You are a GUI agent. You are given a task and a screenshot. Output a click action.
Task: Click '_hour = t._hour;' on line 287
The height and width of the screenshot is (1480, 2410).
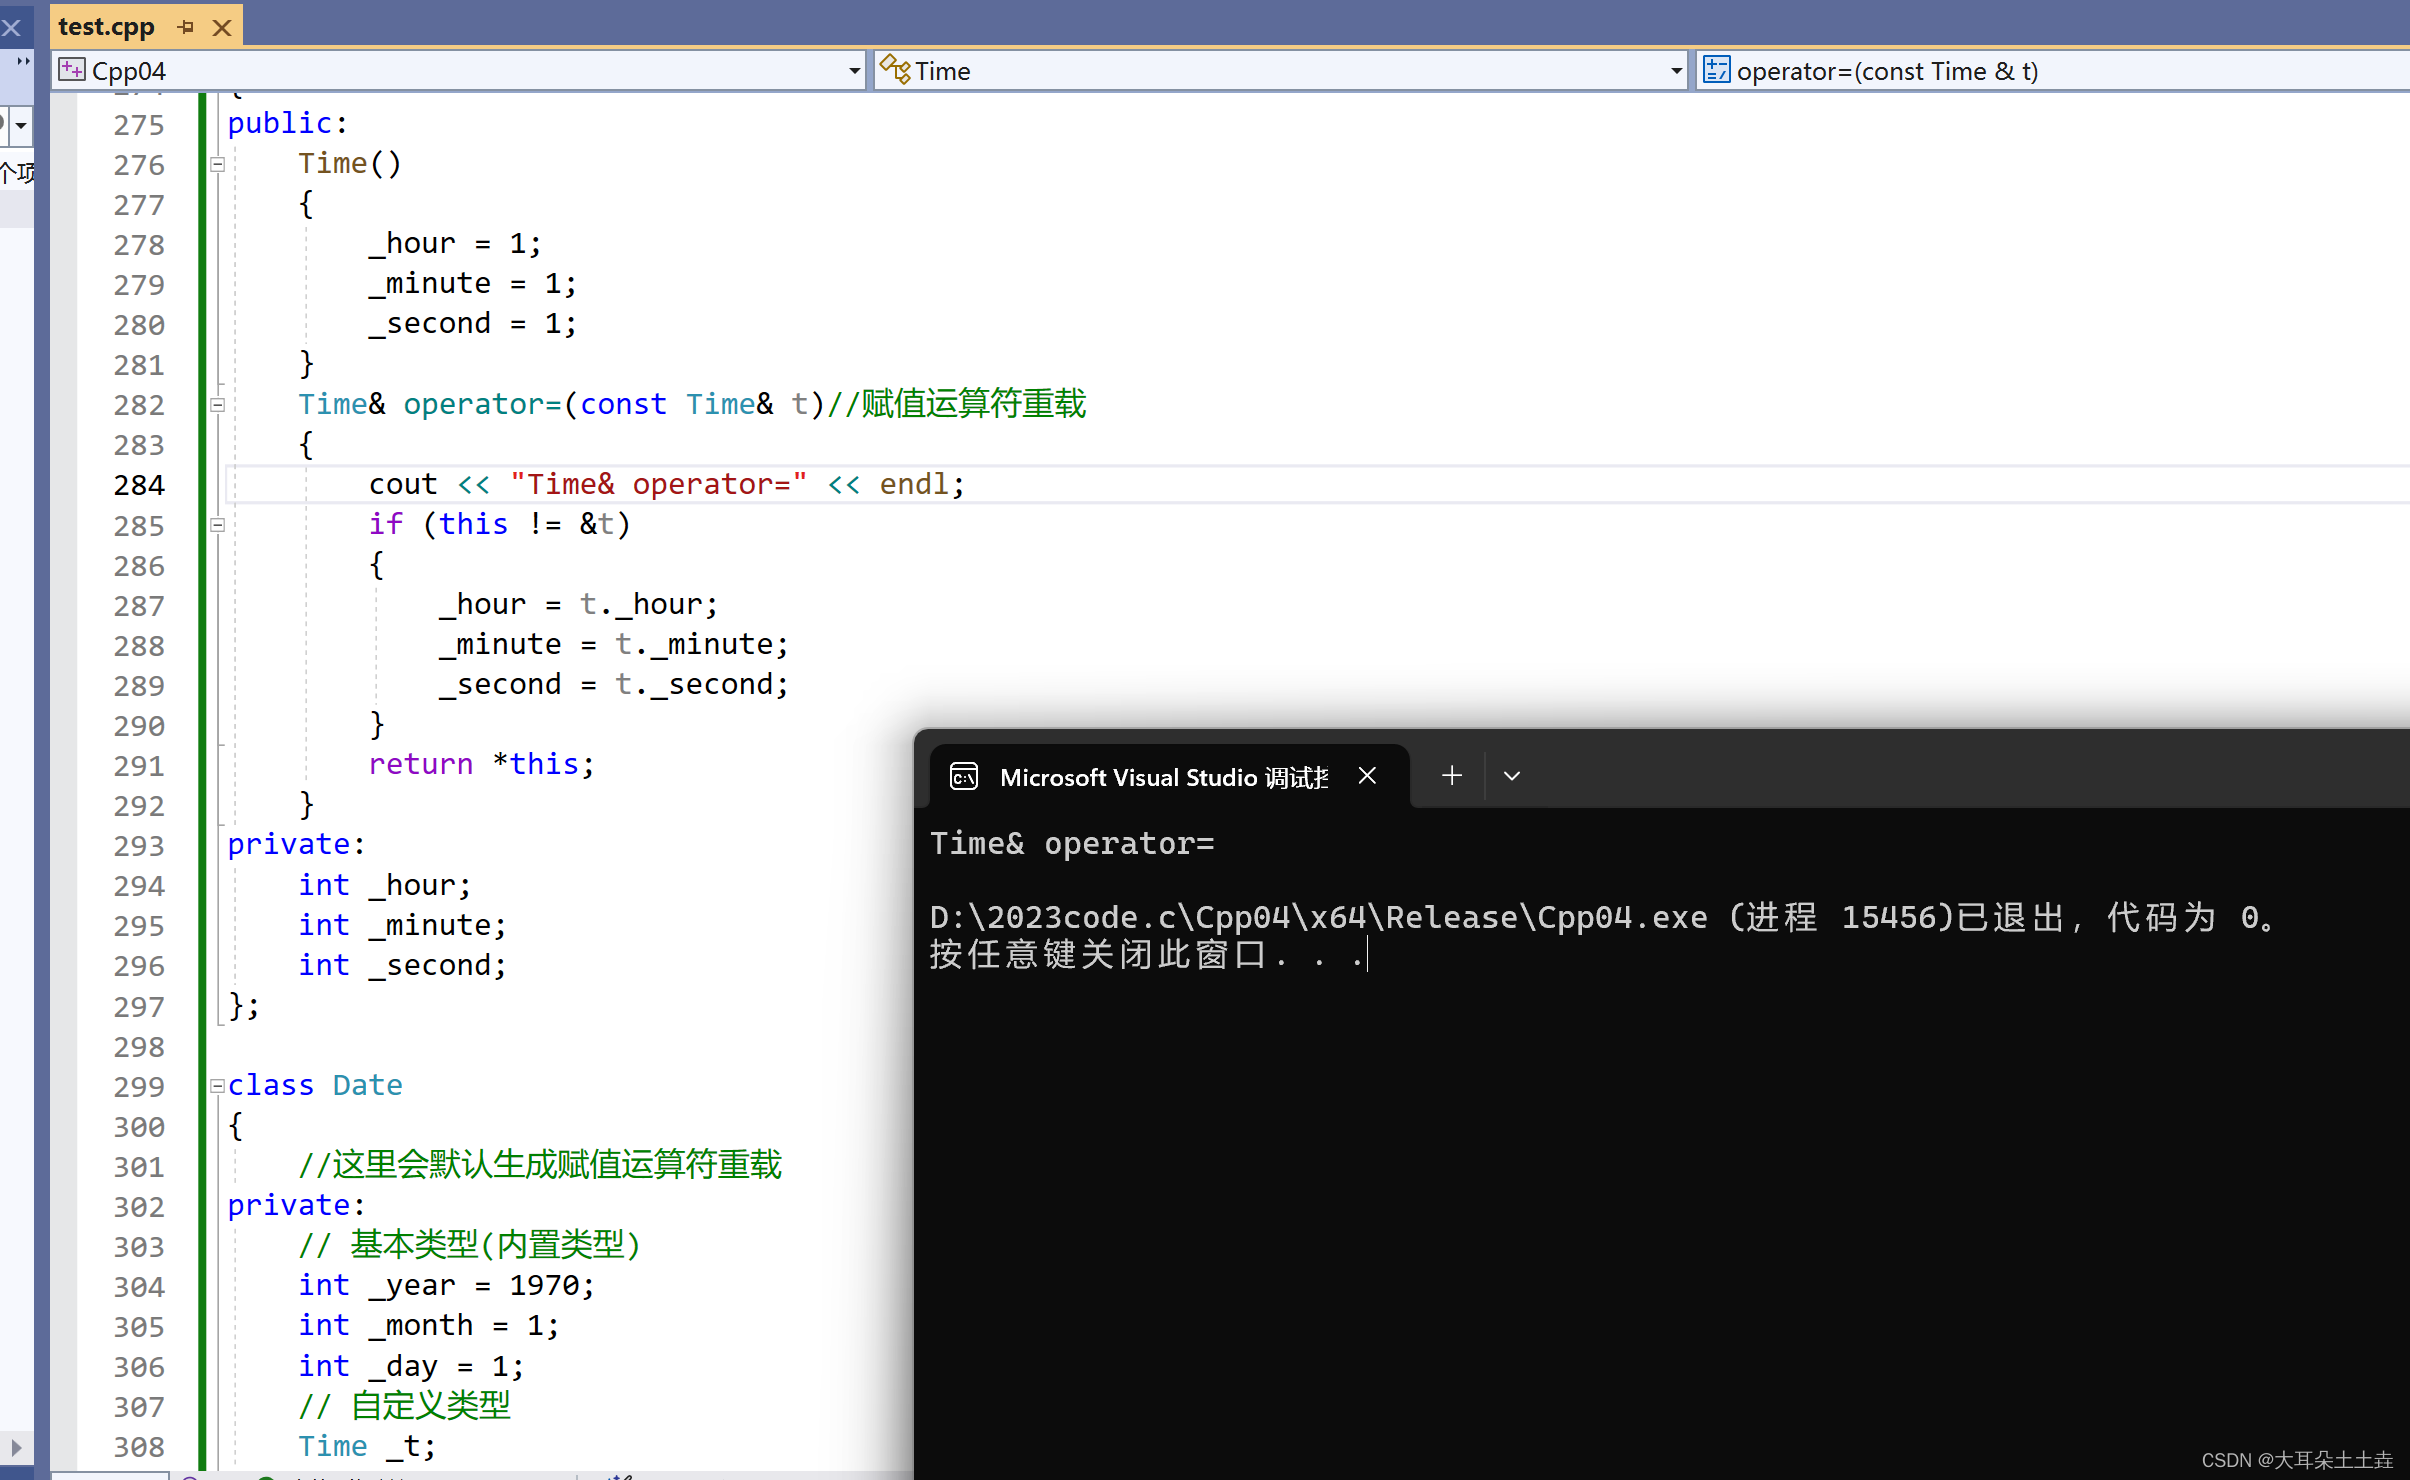click(x=578, y=604)
